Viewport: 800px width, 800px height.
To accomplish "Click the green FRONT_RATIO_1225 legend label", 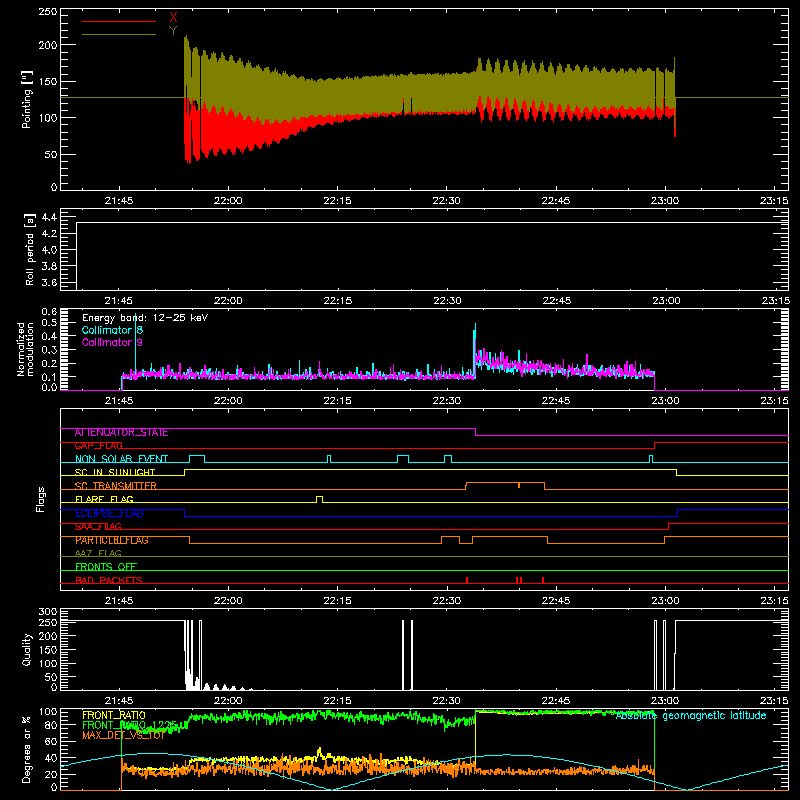I will coord(130,725).
